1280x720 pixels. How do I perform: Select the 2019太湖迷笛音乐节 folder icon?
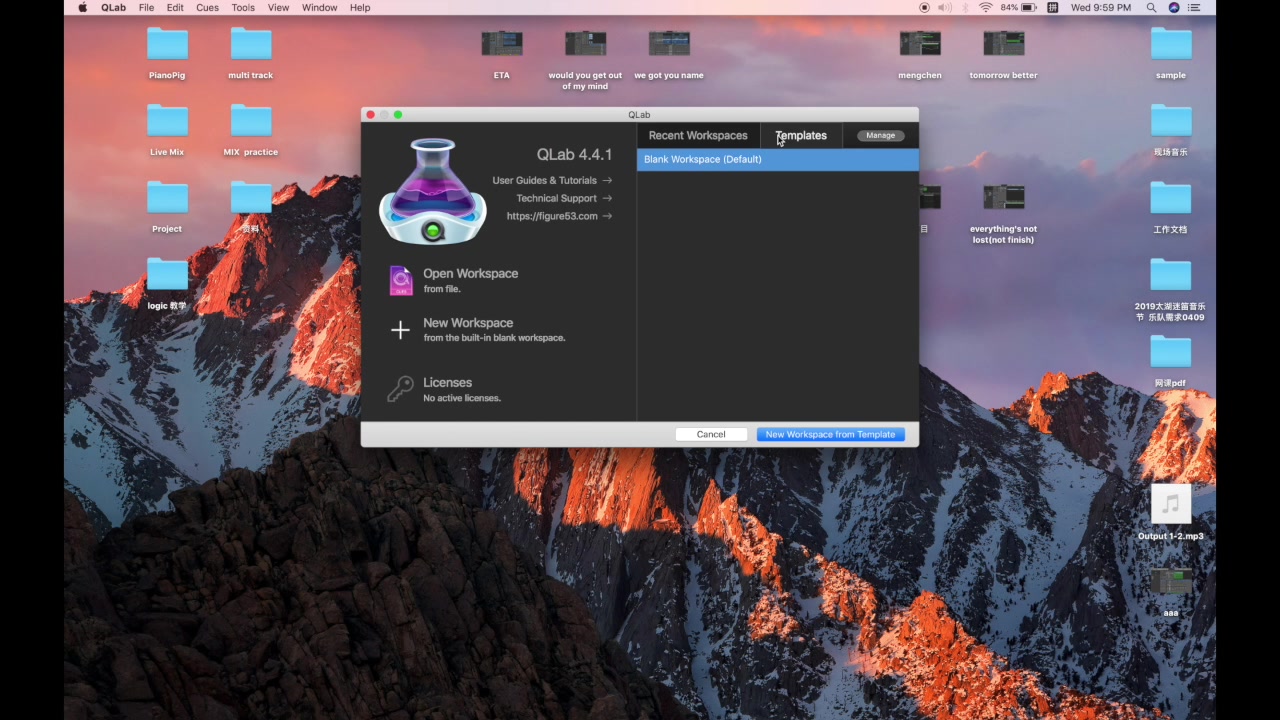point(1171,275)
